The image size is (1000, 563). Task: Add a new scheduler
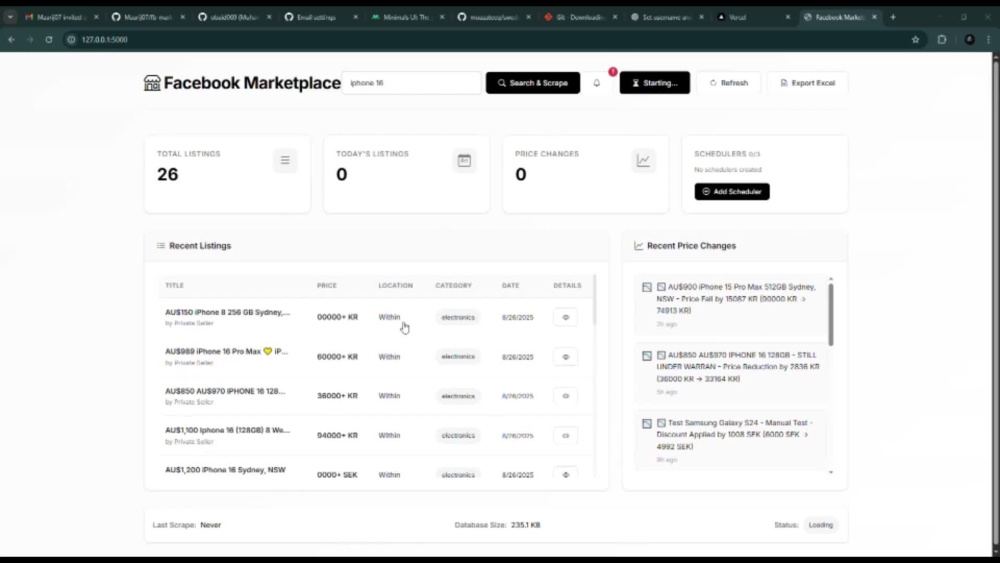(732, 191)
